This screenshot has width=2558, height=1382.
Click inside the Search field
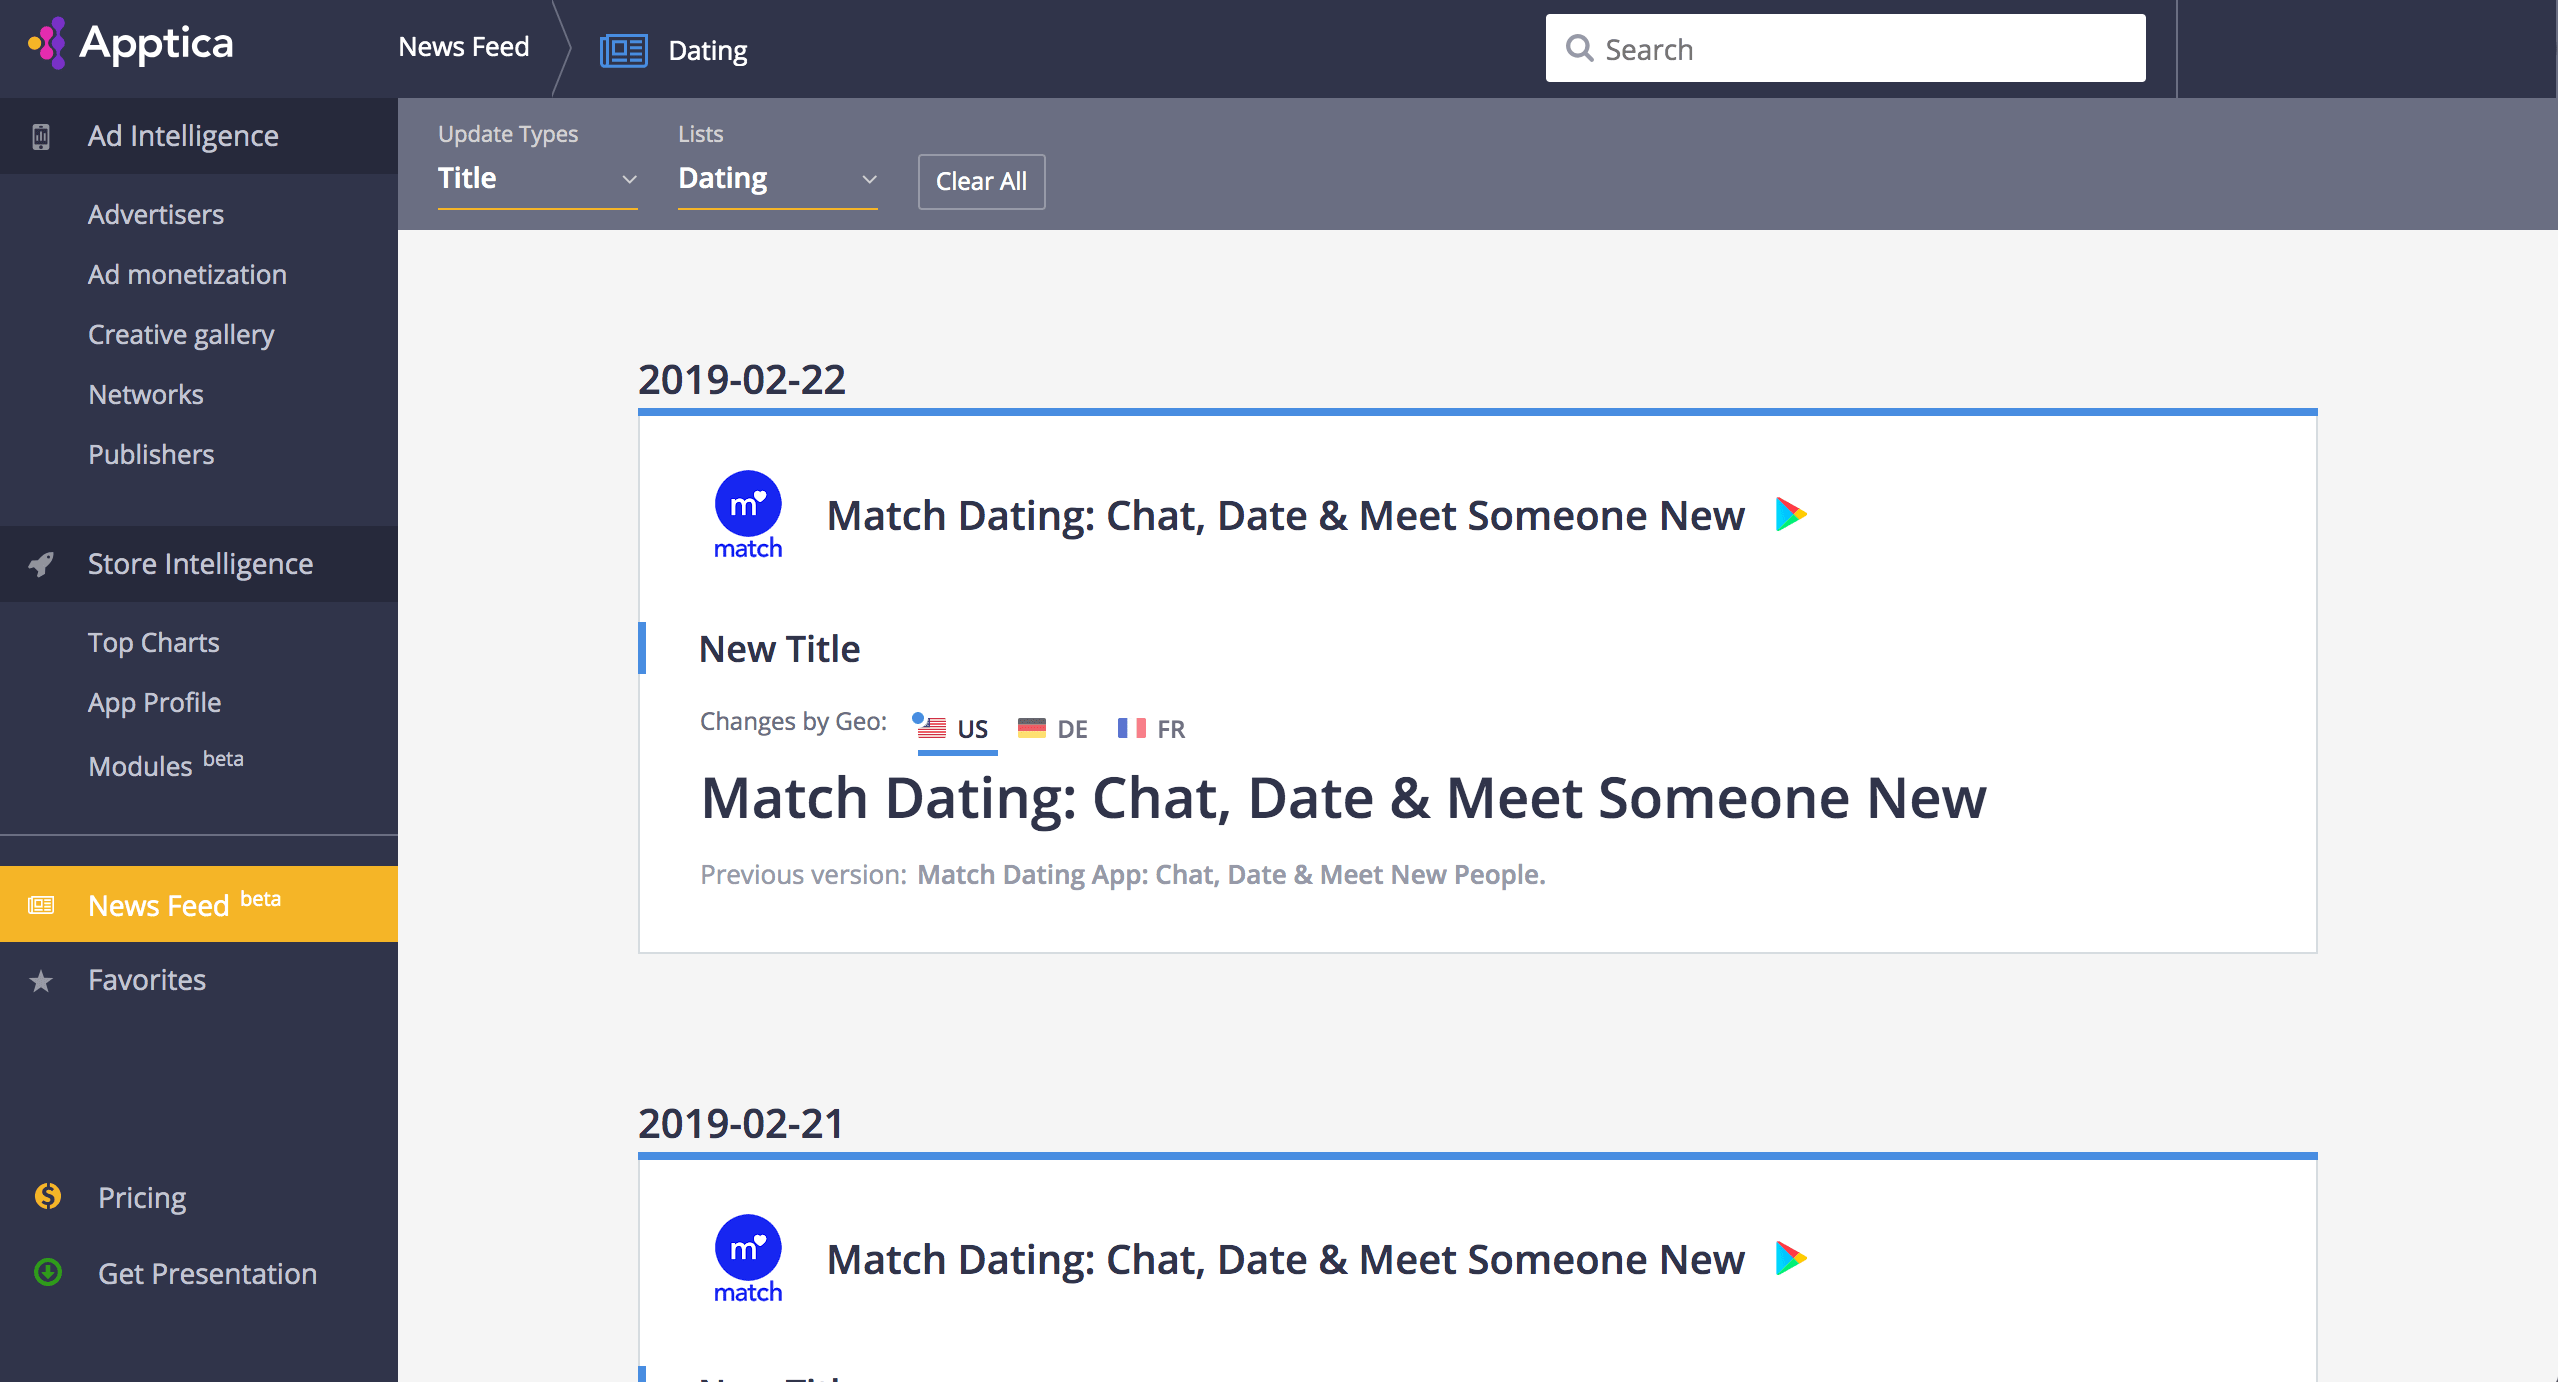pos(1845,48)
